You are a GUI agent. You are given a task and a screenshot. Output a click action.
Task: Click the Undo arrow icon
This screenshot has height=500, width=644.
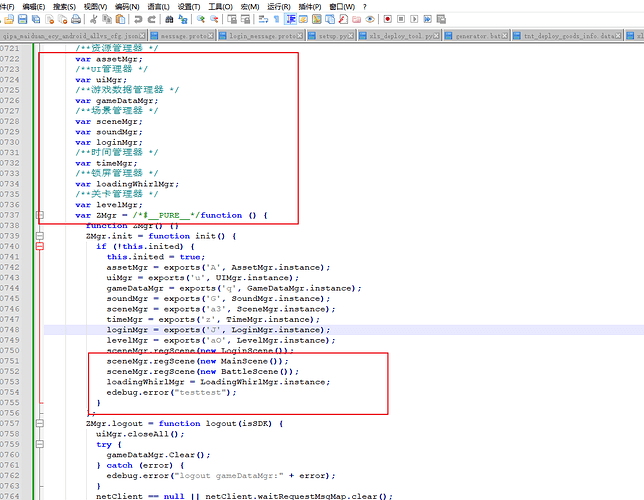(x=138, y=19)
